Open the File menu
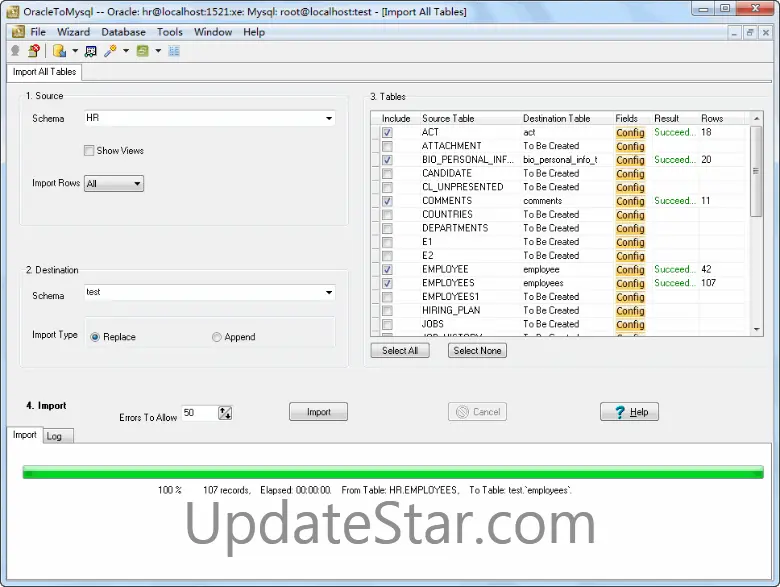Screen dimensions: 780x587 38,32
